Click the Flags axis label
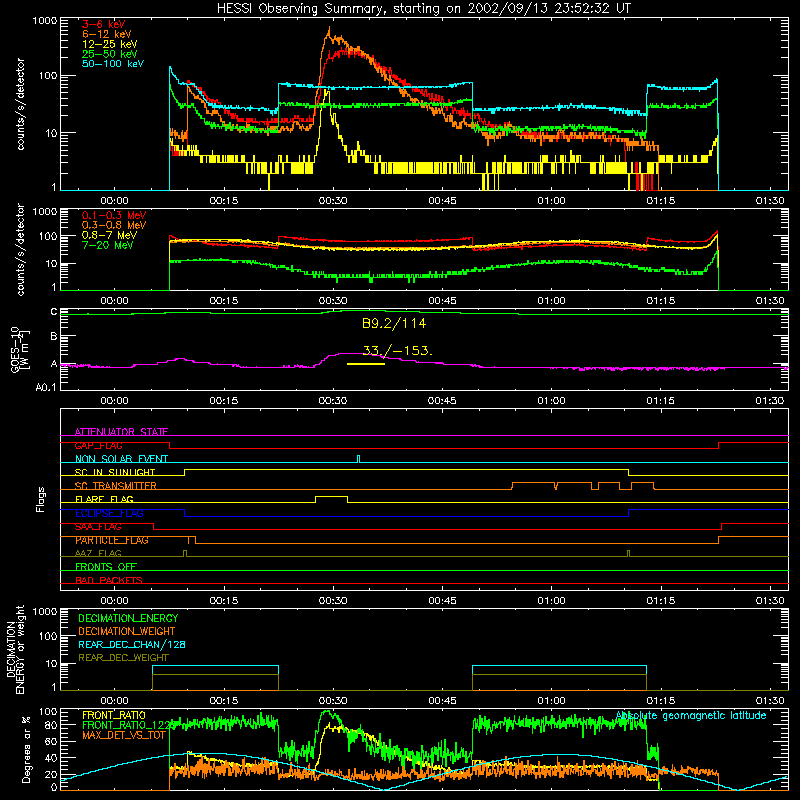The height and width of the screenshot is (800, 800). (x=41, y=499)
